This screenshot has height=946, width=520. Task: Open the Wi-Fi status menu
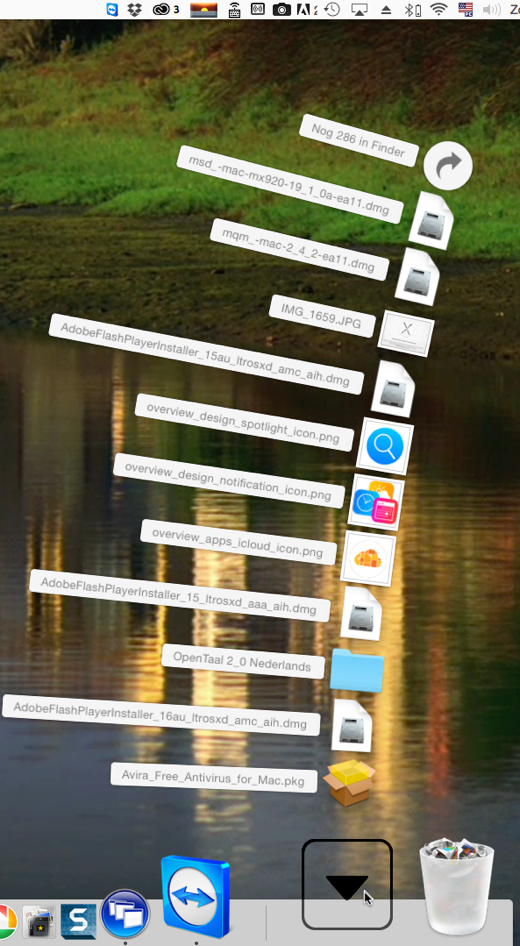440,9
